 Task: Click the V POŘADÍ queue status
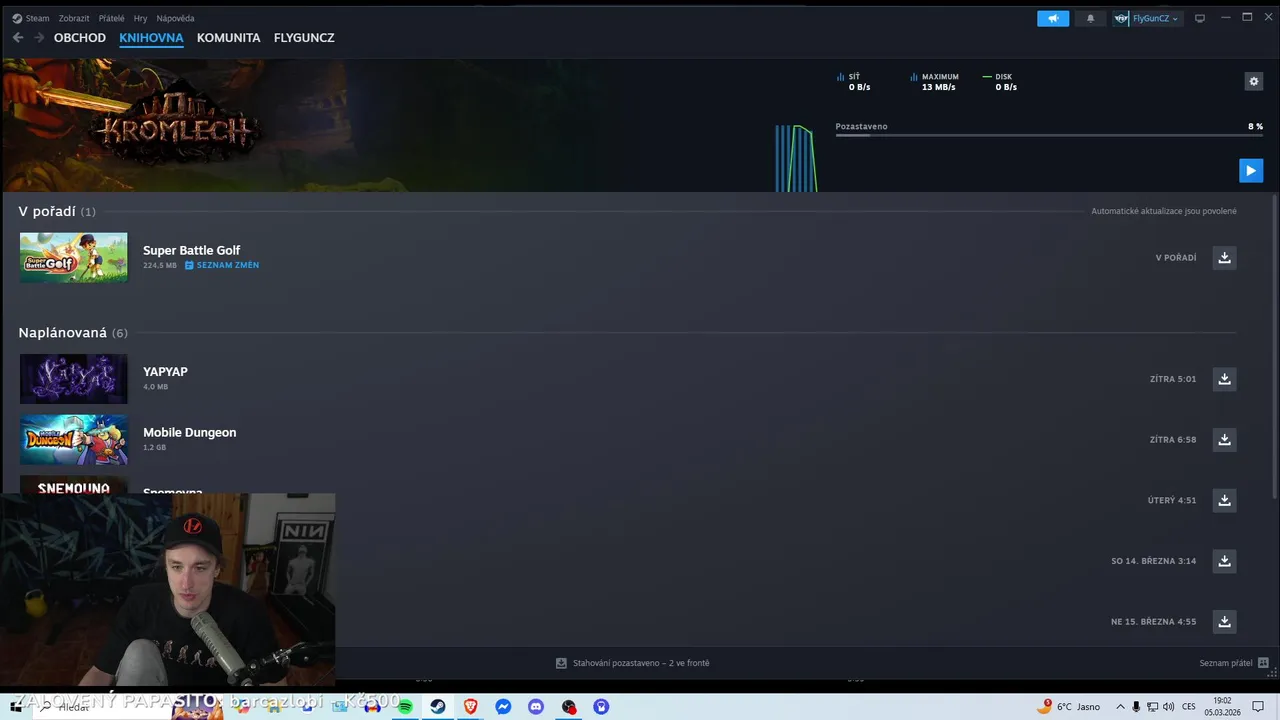pyautogui.click(x=1176, y=258)
